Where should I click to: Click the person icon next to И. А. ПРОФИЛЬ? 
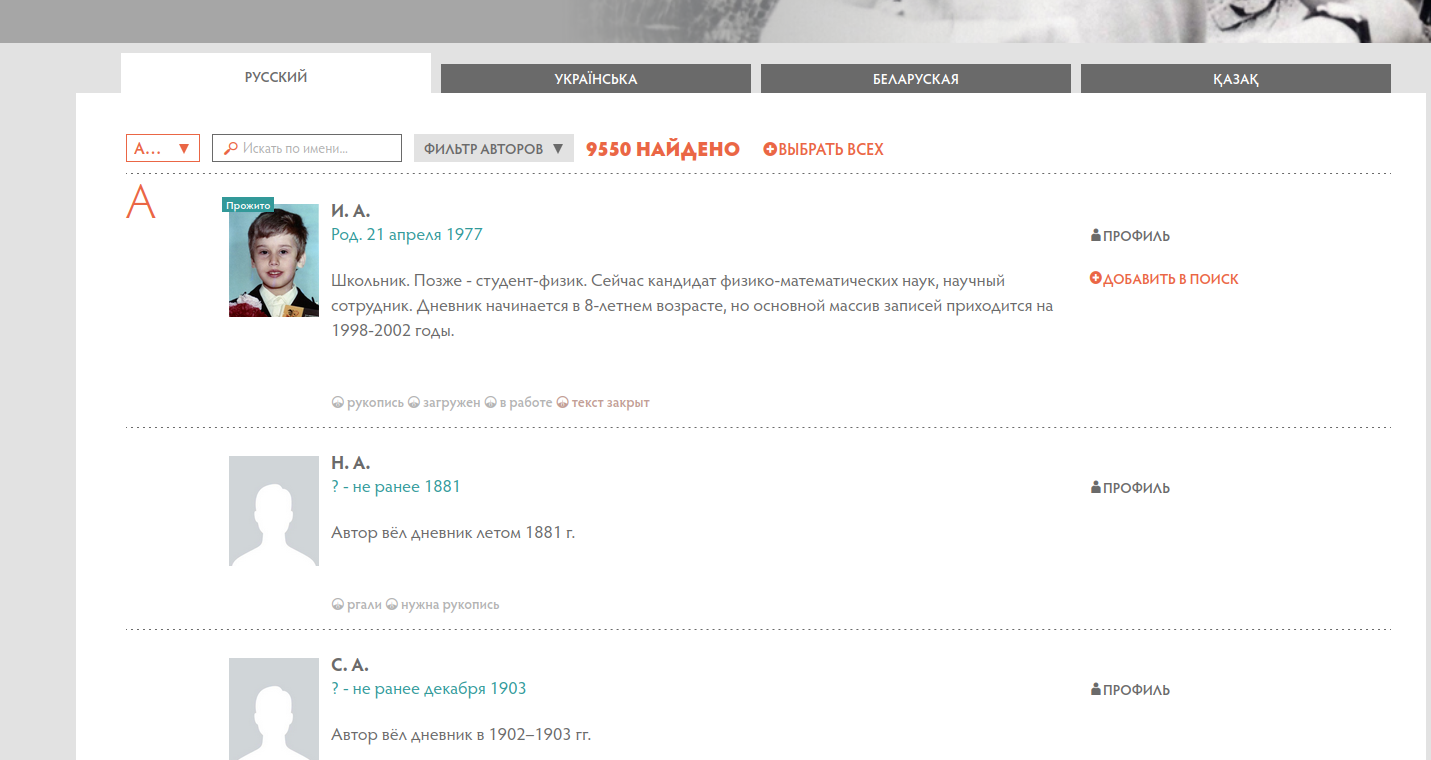point(1096,236)
